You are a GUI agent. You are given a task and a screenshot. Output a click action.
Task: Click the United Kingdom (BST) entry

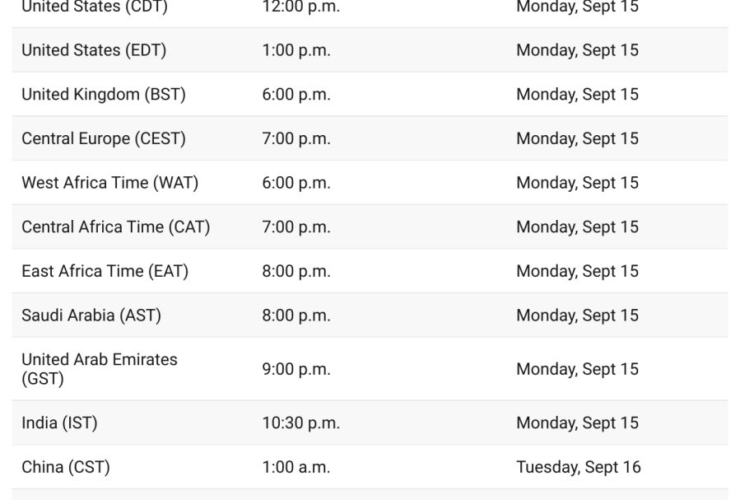tap(104, 94)
